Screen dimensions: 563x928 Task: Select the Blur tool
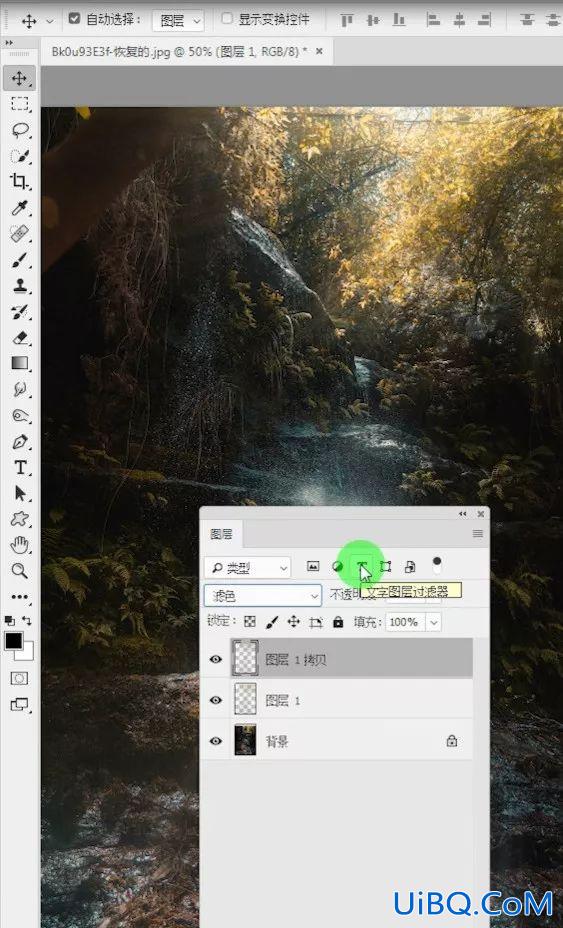point(20,389)
